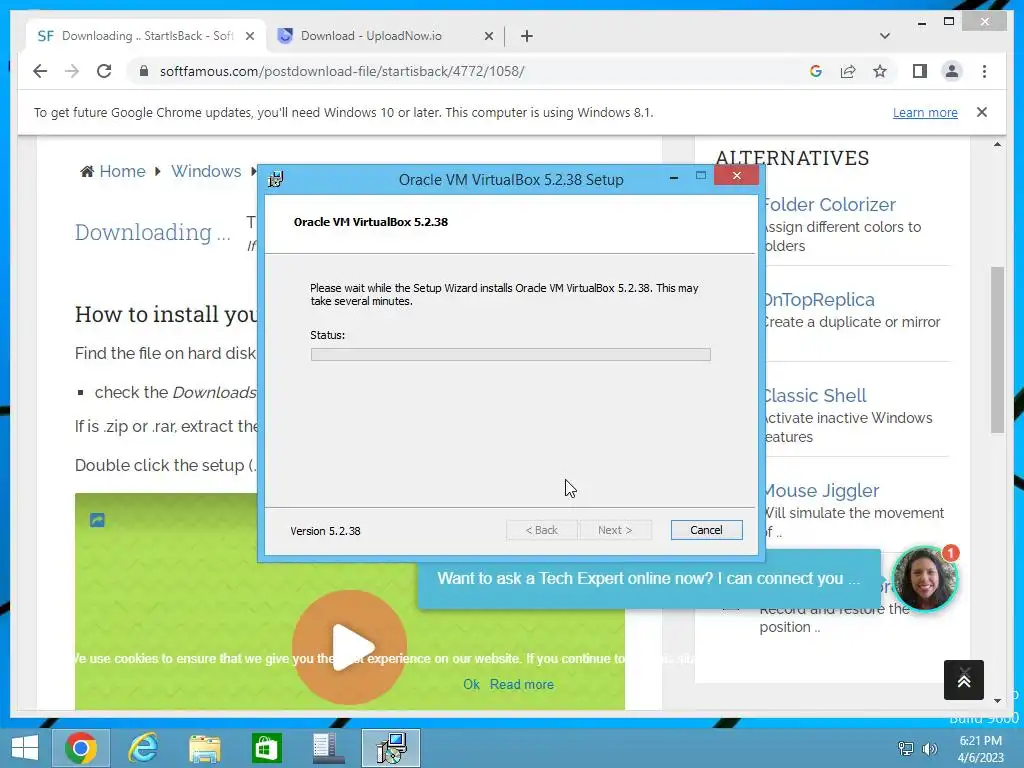Open Folder Colorizer alternative

pyautogui.click(x=829, y=204)
